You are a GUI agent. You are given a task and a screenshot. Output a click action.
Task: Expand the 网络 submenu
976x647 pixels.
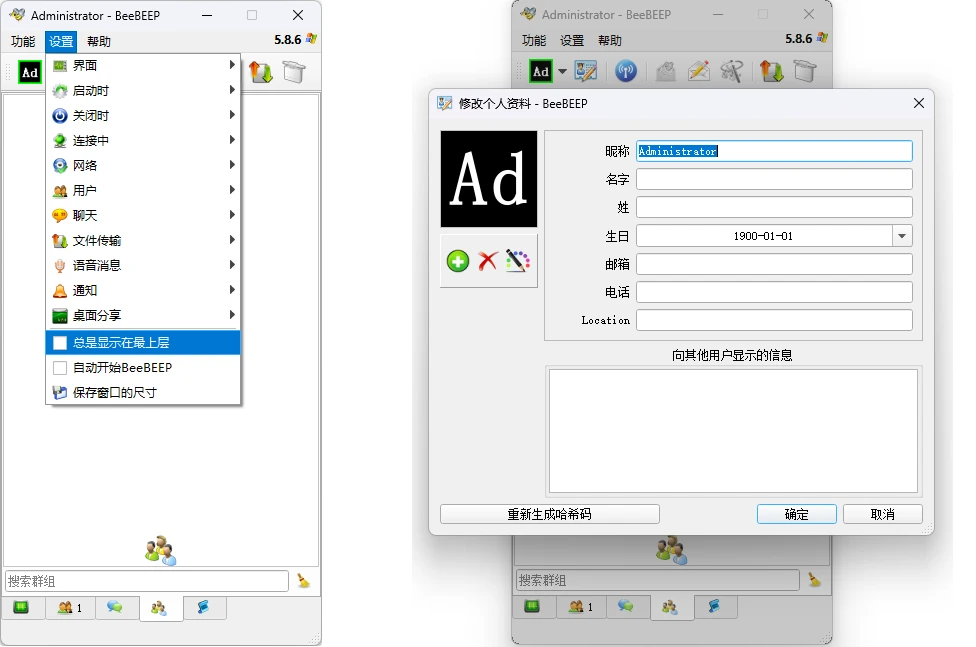tap(143, 165)
